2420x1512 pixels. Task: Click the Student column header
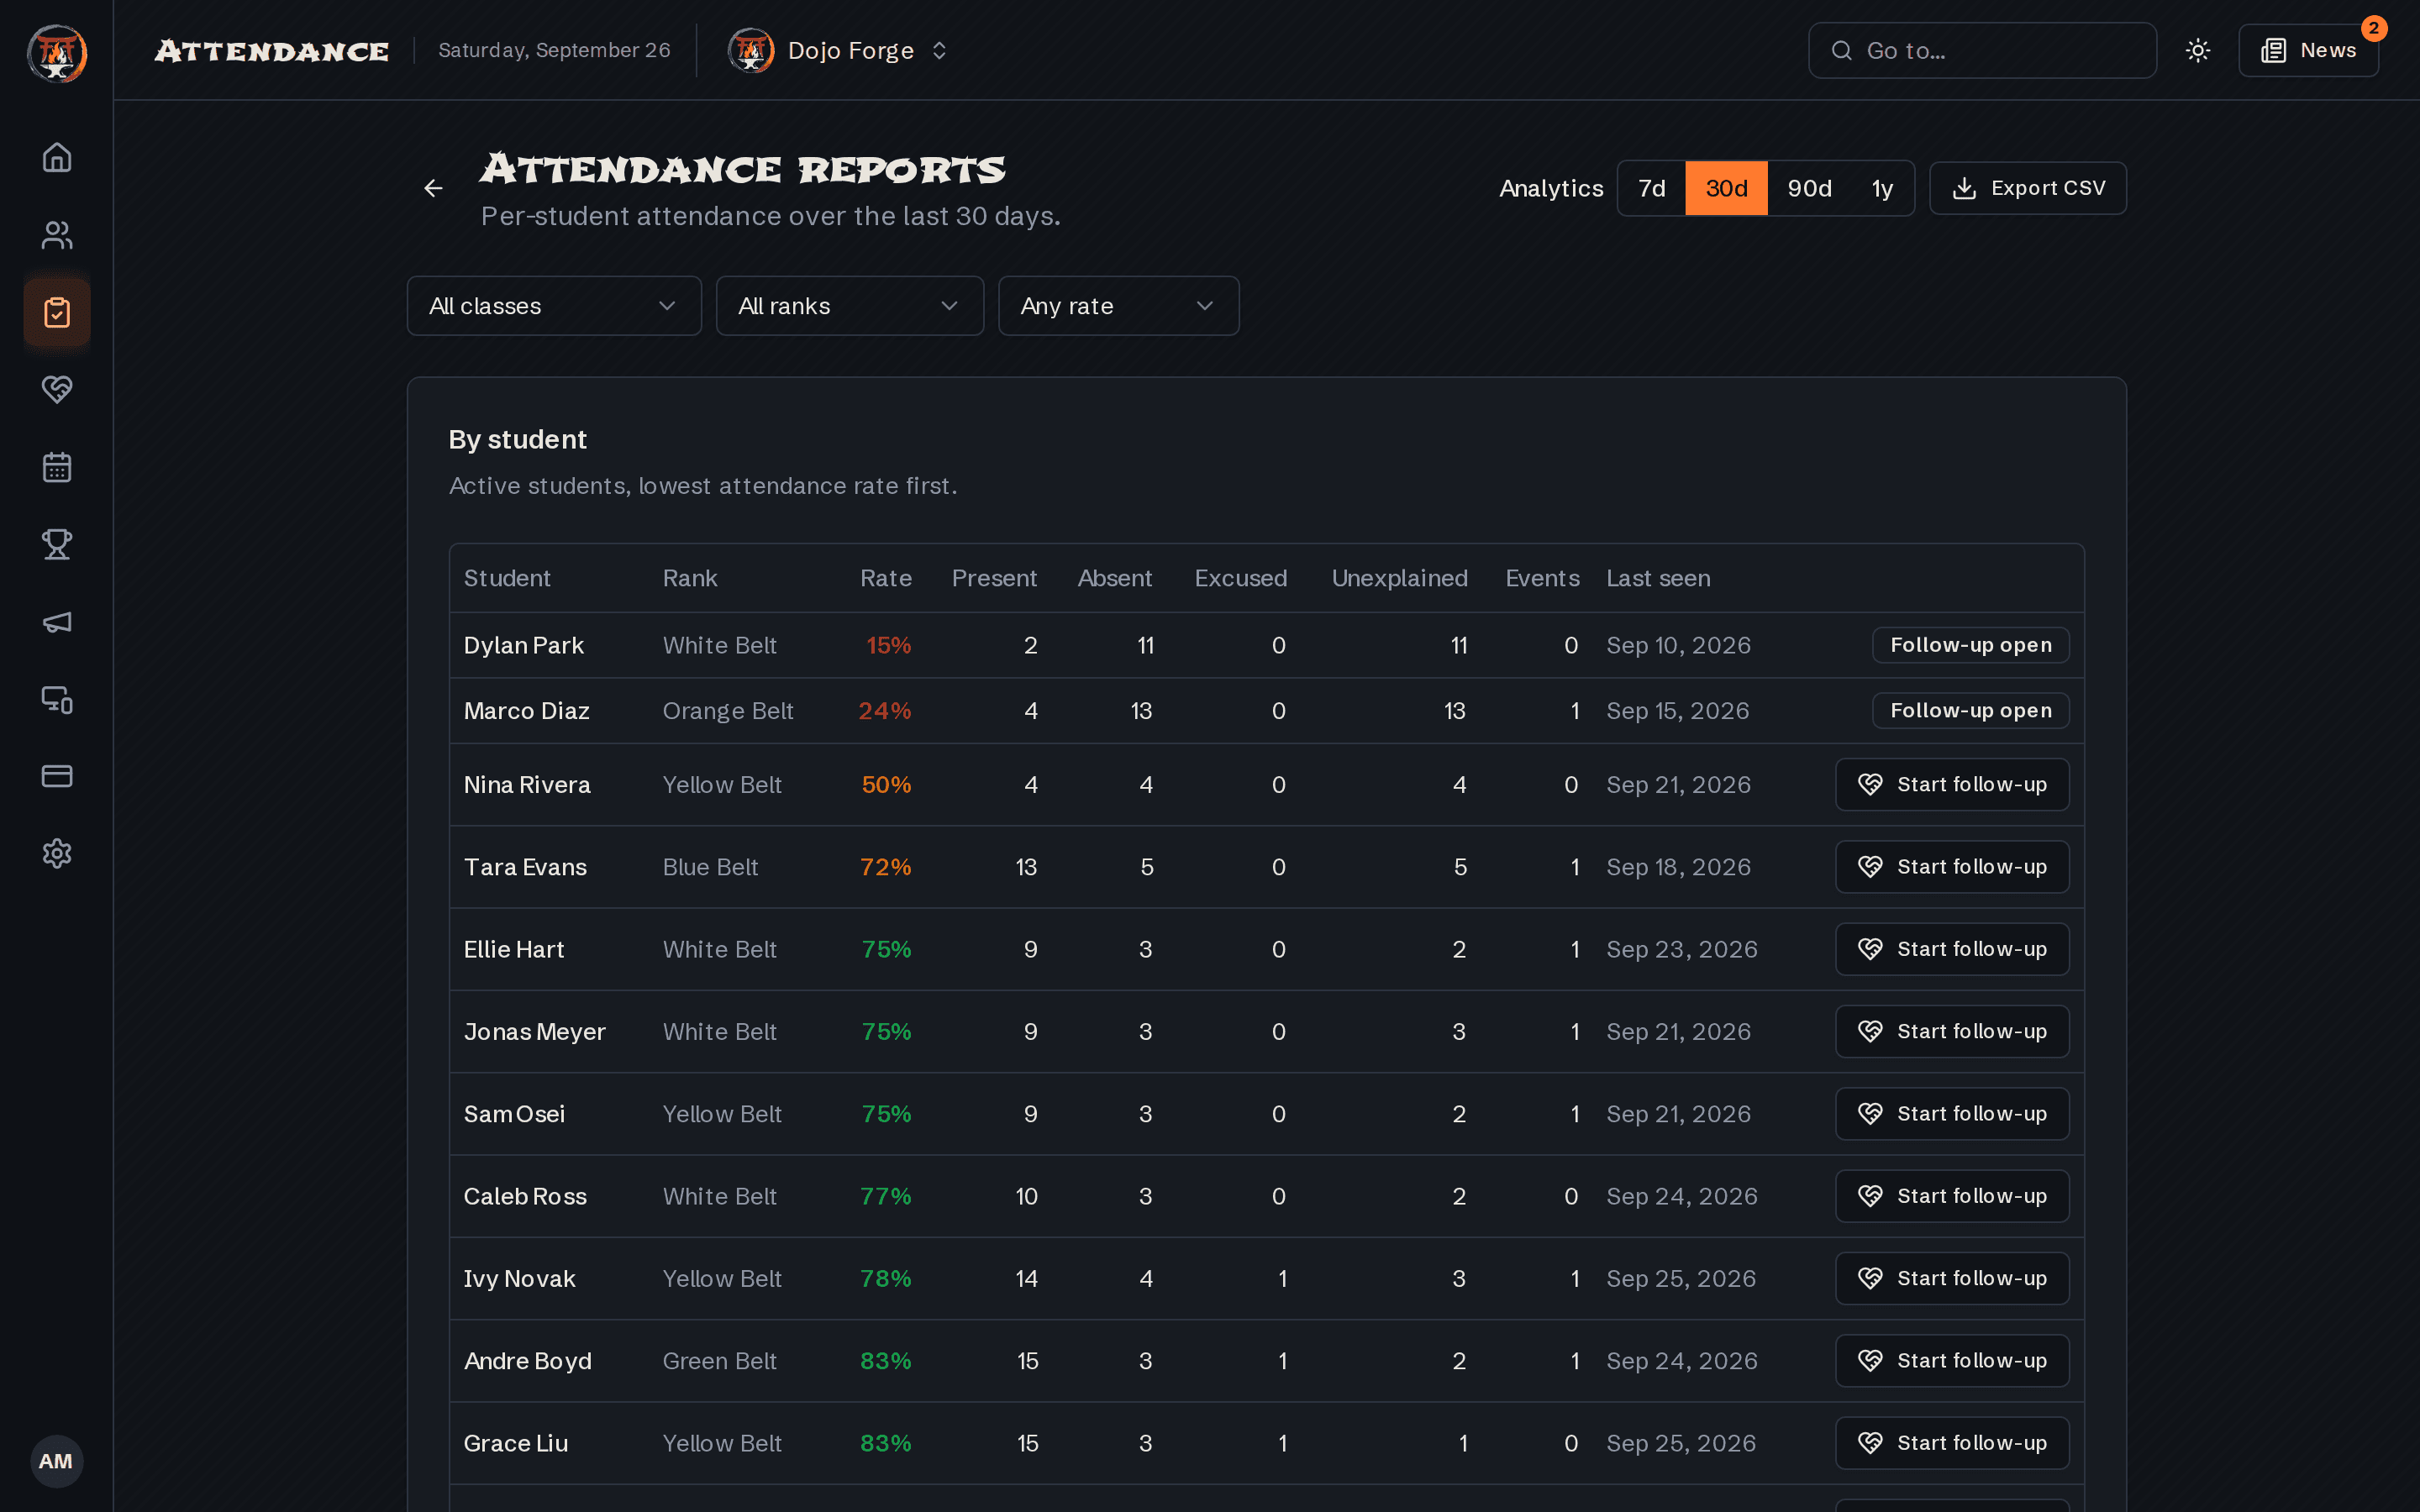tap(507, 578)
